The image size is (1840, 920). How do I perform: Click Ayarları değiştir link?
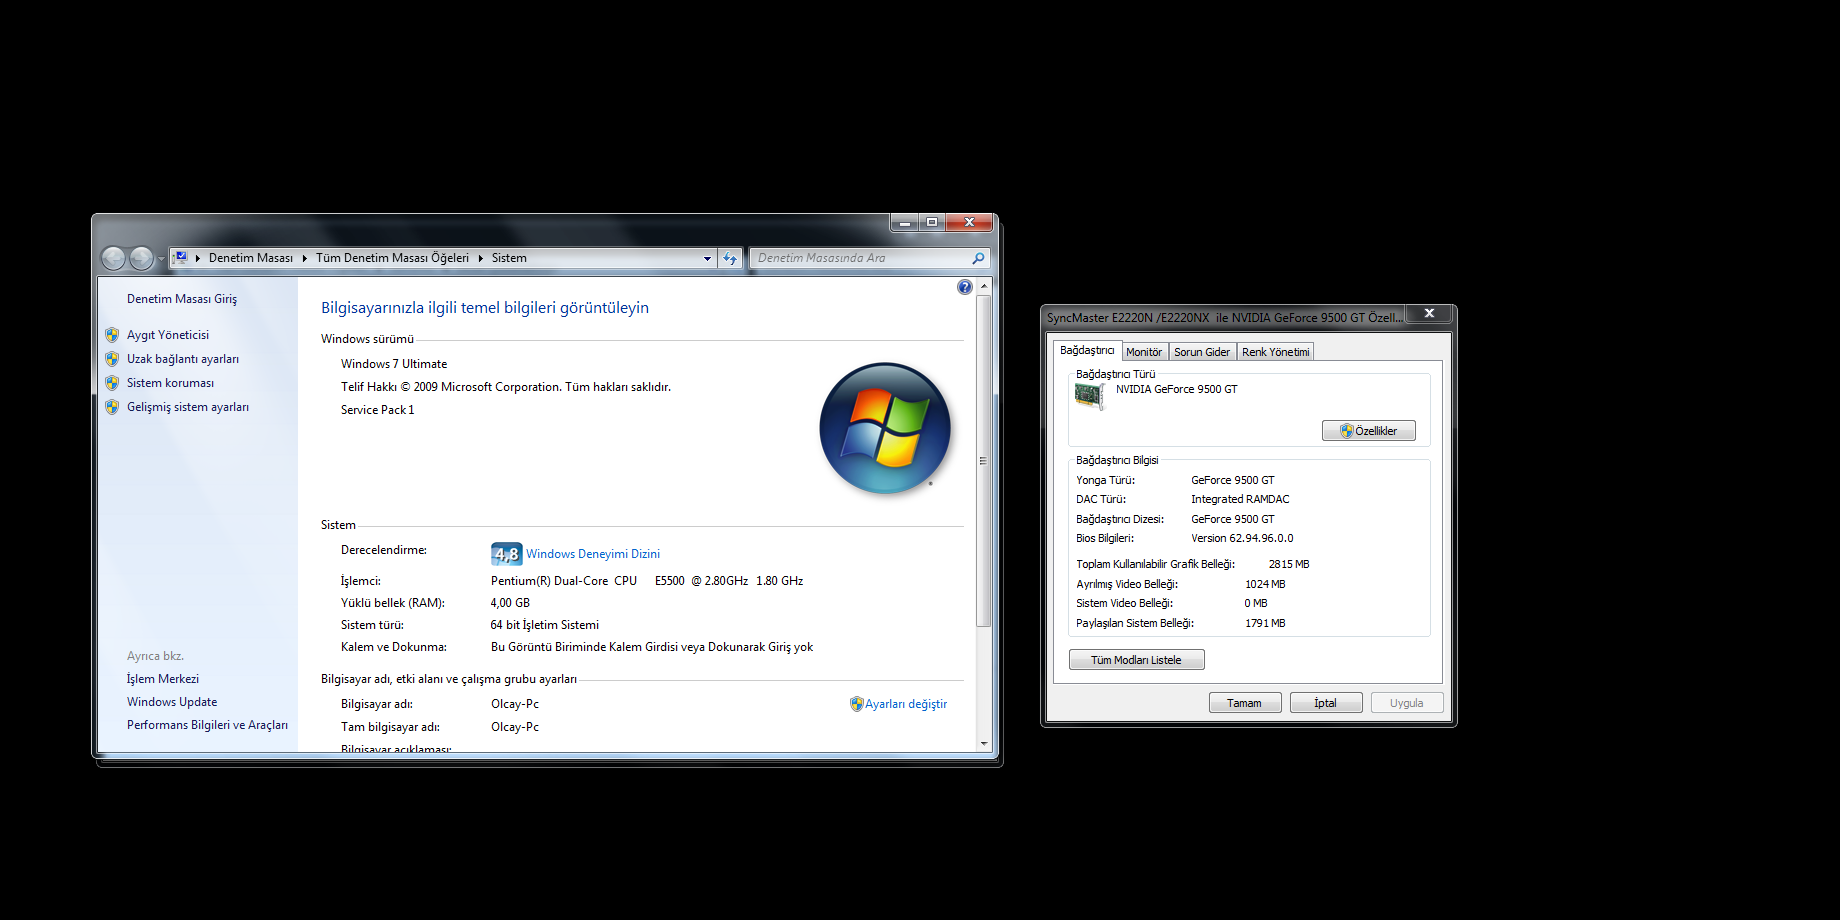tap(906, 704)
